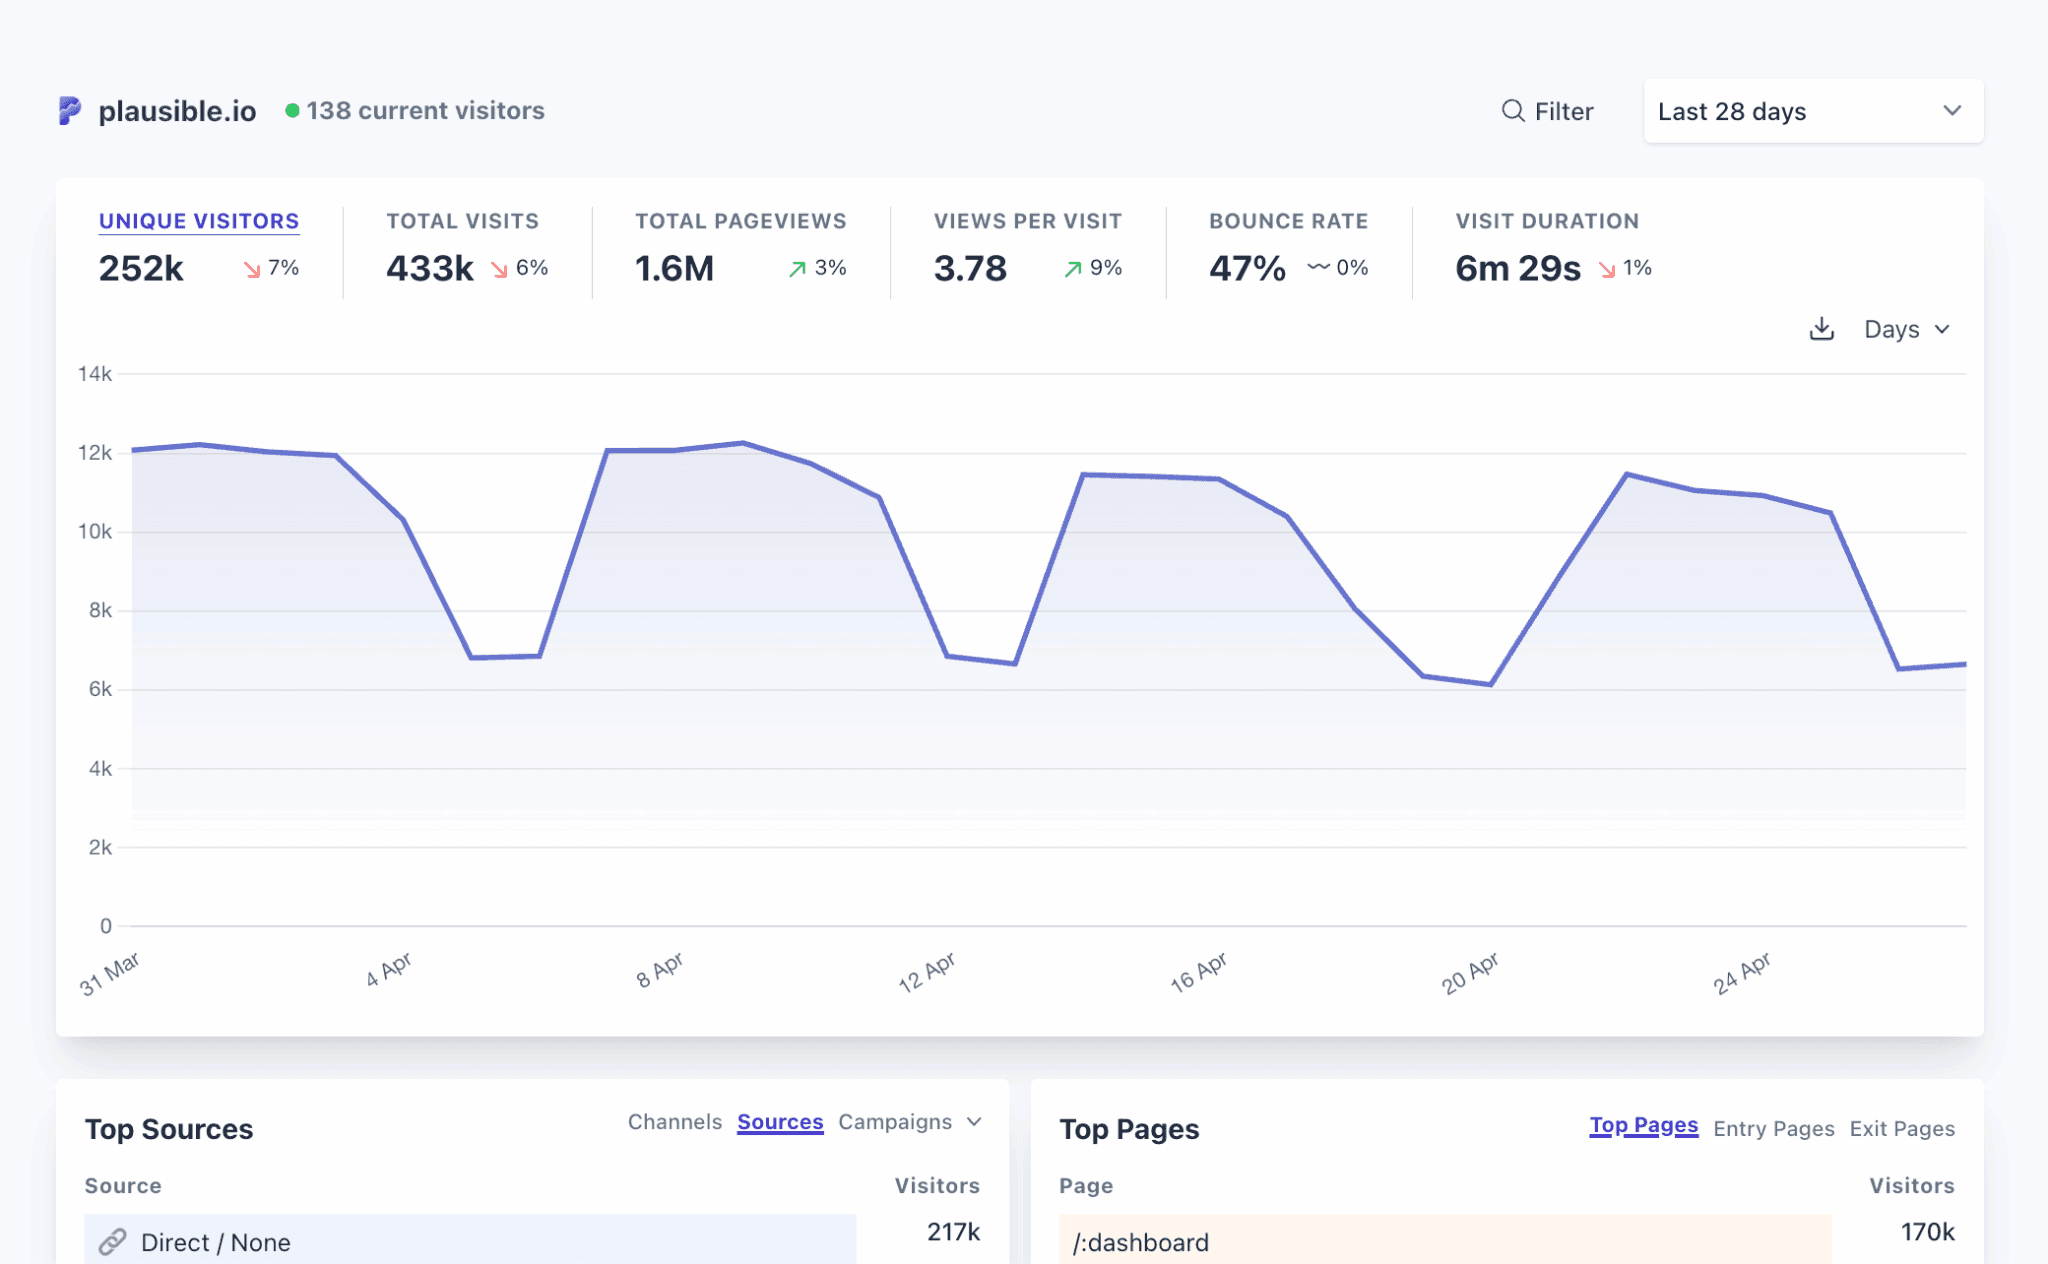Click the Plausible logo icon

(69, 110)
